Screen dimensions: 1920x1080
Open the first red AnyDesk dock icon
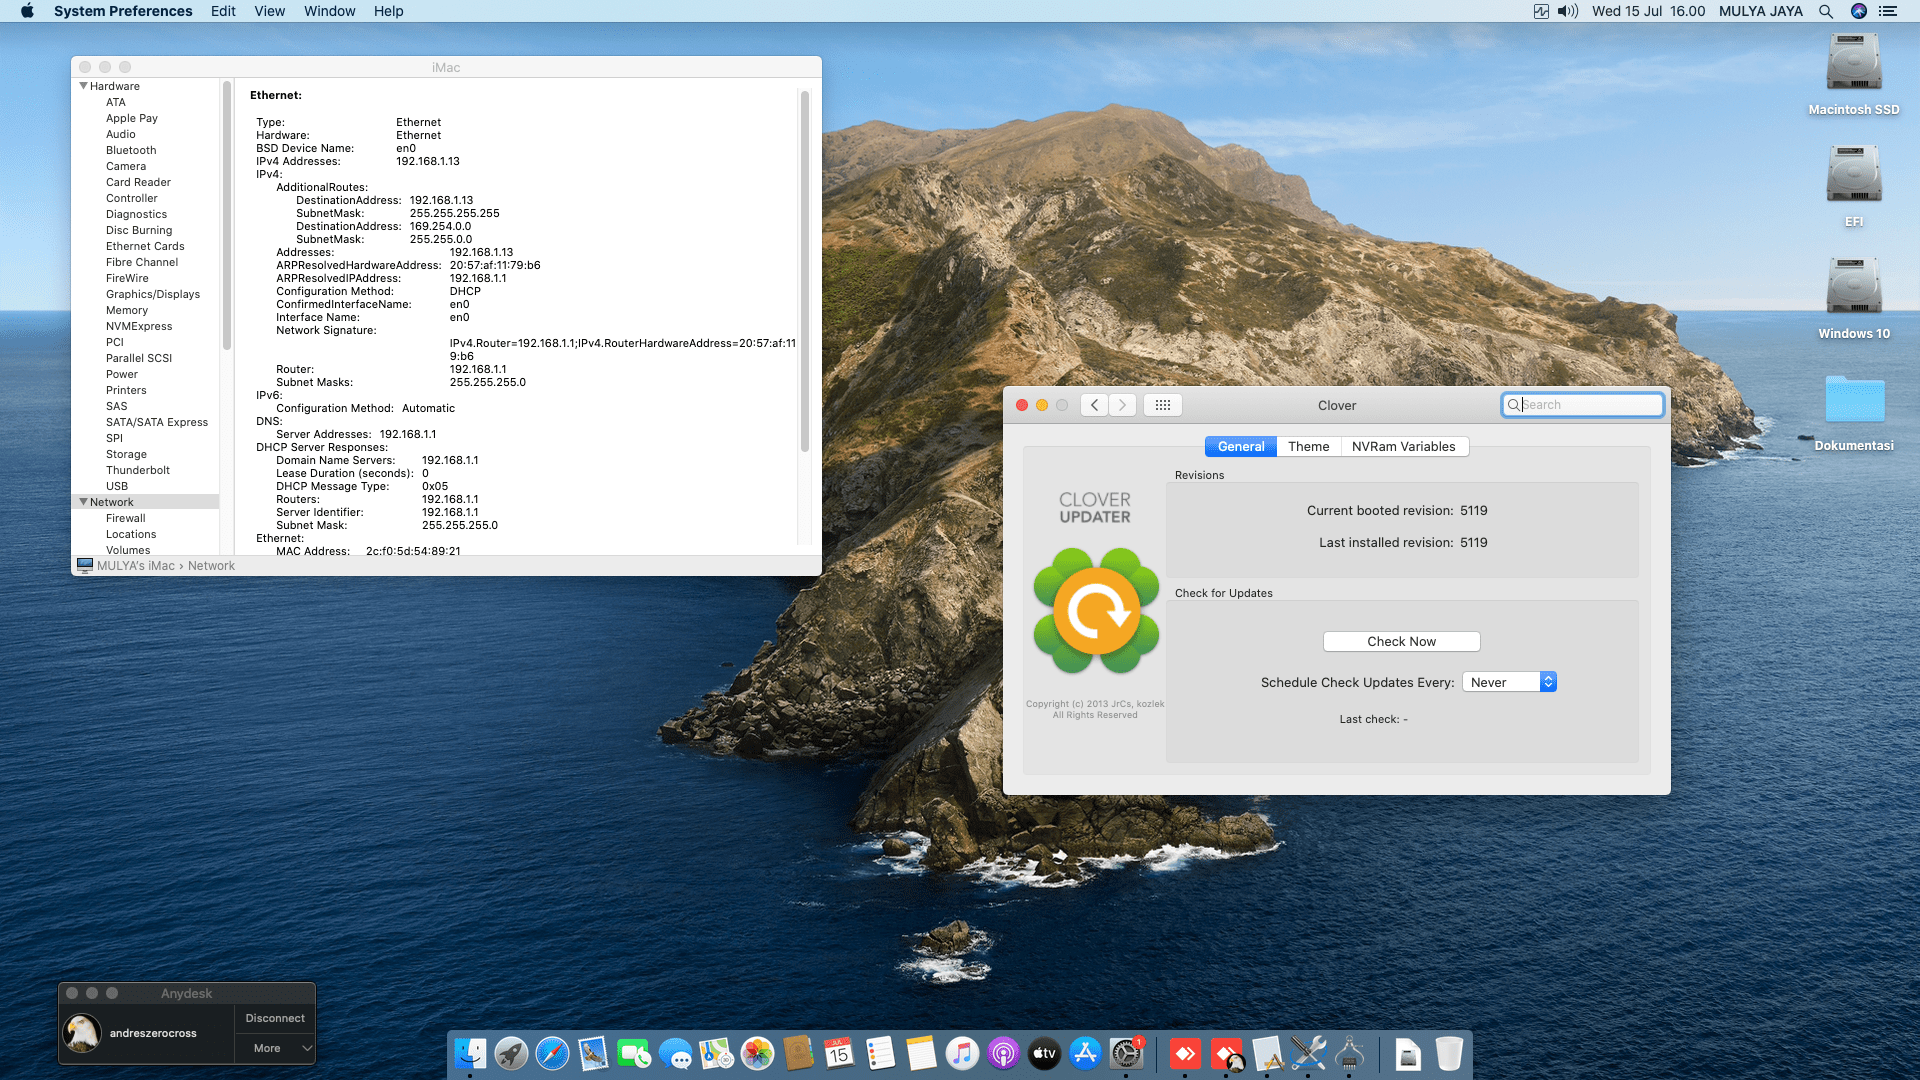[x=1185, y=1053]
